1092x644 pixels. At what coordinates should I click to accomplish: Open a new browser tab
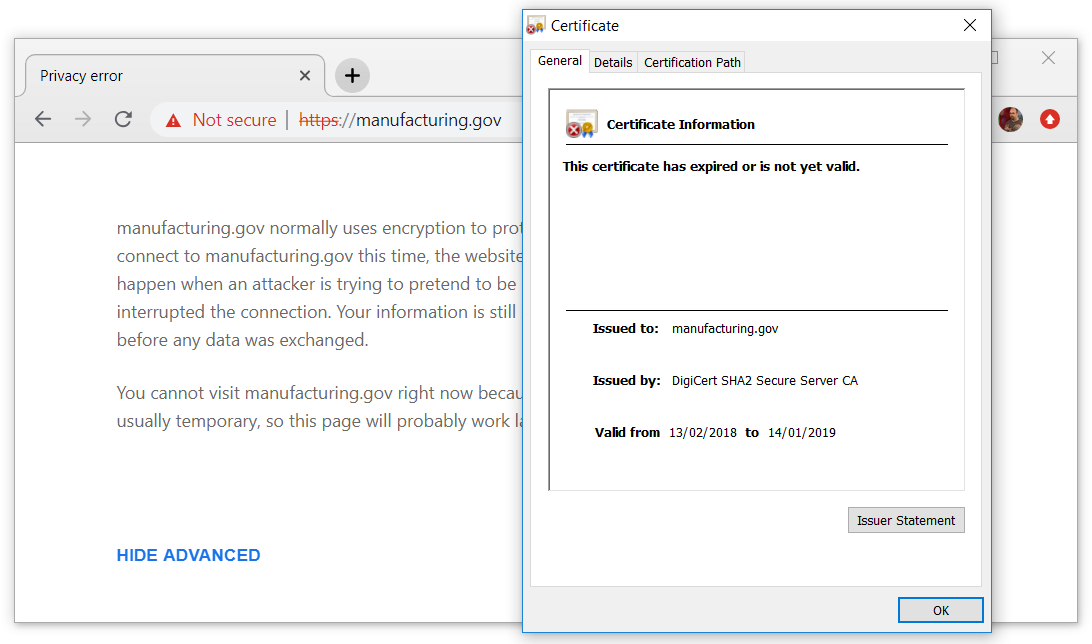tap(352, 75)
